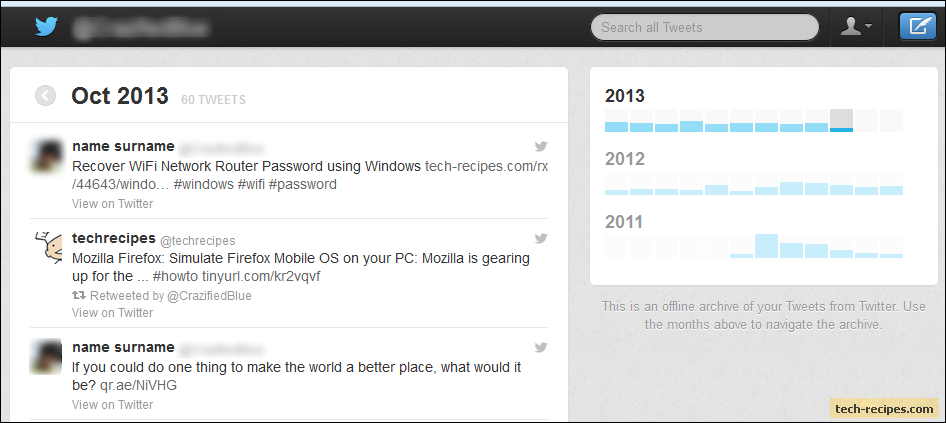
Task: Click bird icon on the techrecipes tweet
Action: point(541,238)
